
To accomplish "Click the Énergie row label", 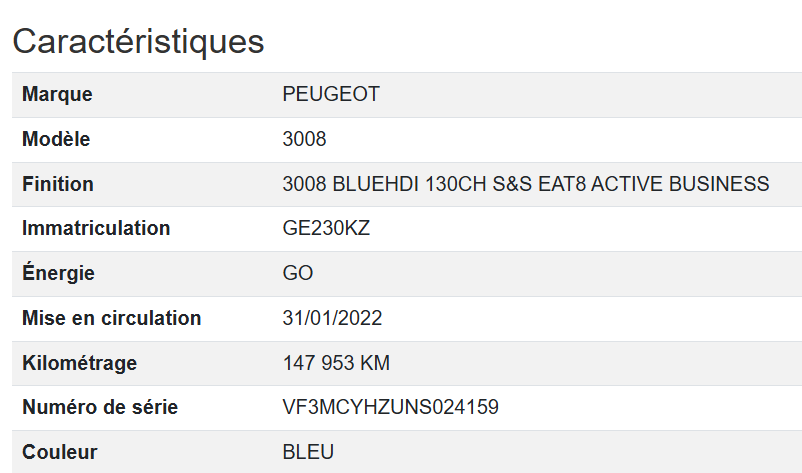I will pyautogui.click(x=58, y=273).
